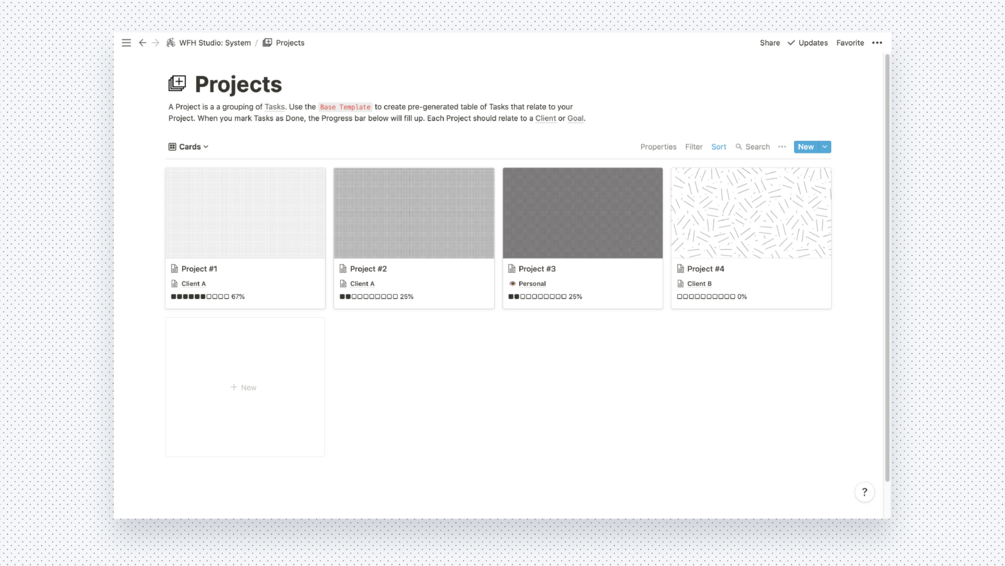Click the WFH Studio workspace icon

point(170,43)
